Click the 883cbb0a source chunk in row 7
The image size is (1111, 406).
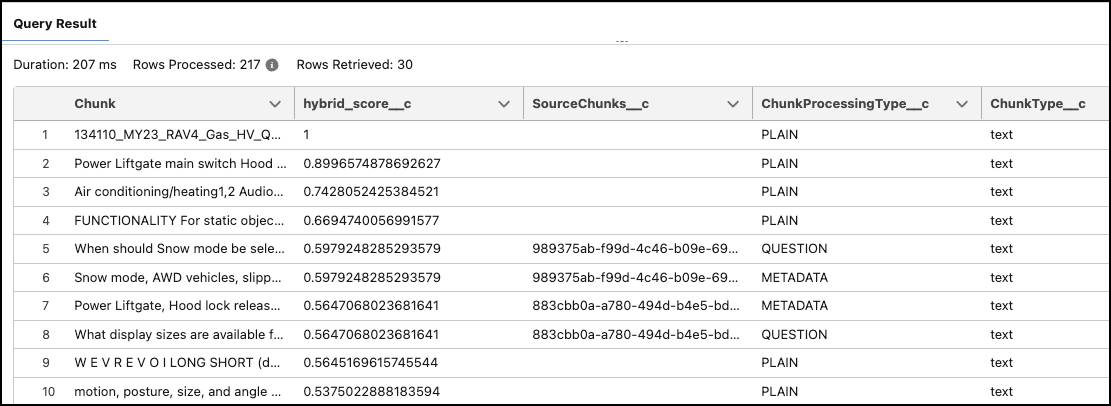637,306
